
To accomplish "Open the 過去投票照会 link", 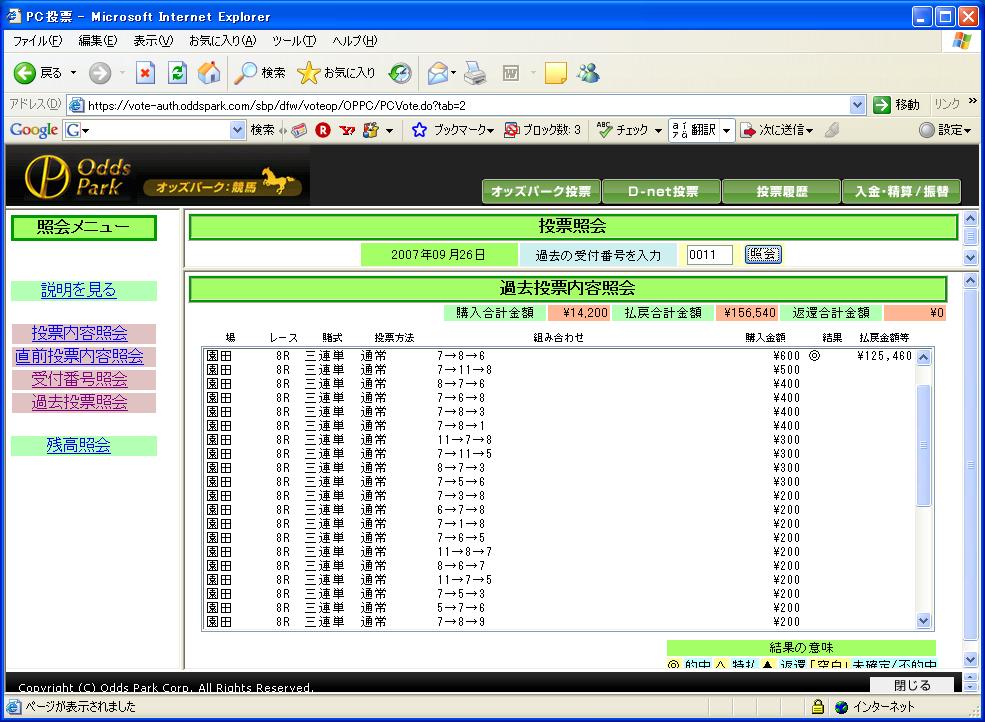I will tap(80, 402).
